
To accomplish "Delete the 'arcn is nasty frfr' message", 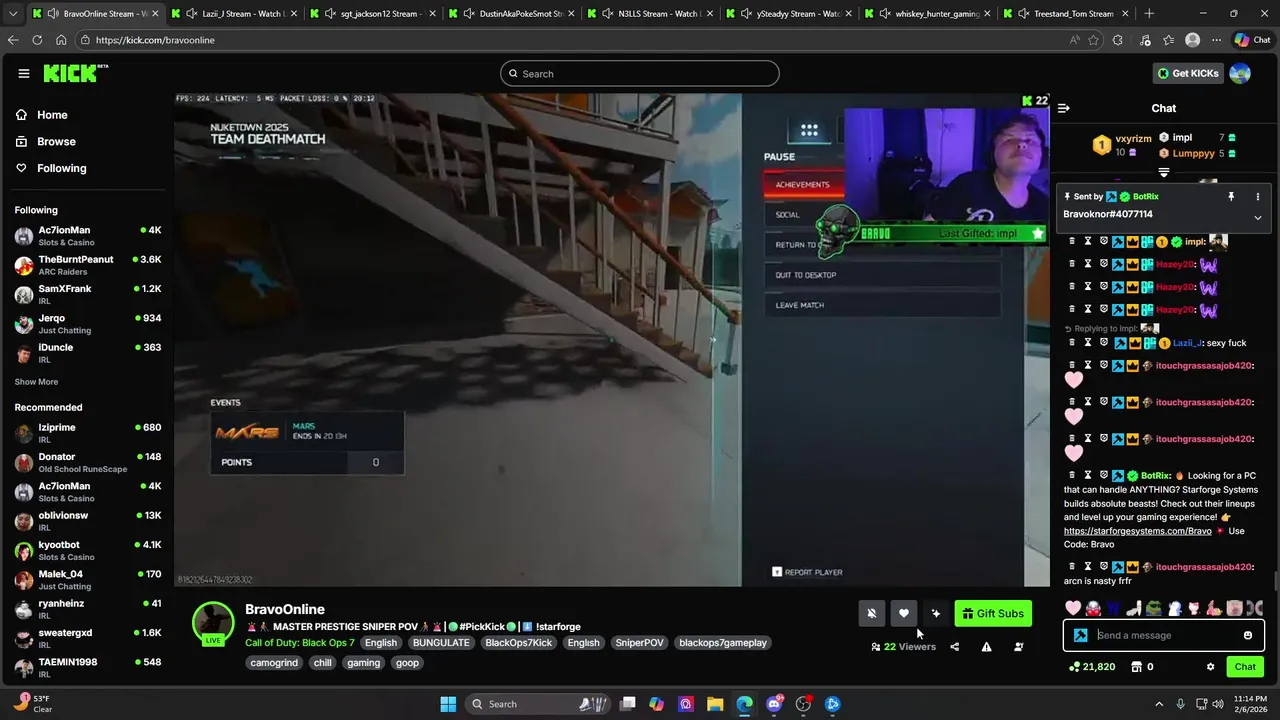I will point(1072,567).
